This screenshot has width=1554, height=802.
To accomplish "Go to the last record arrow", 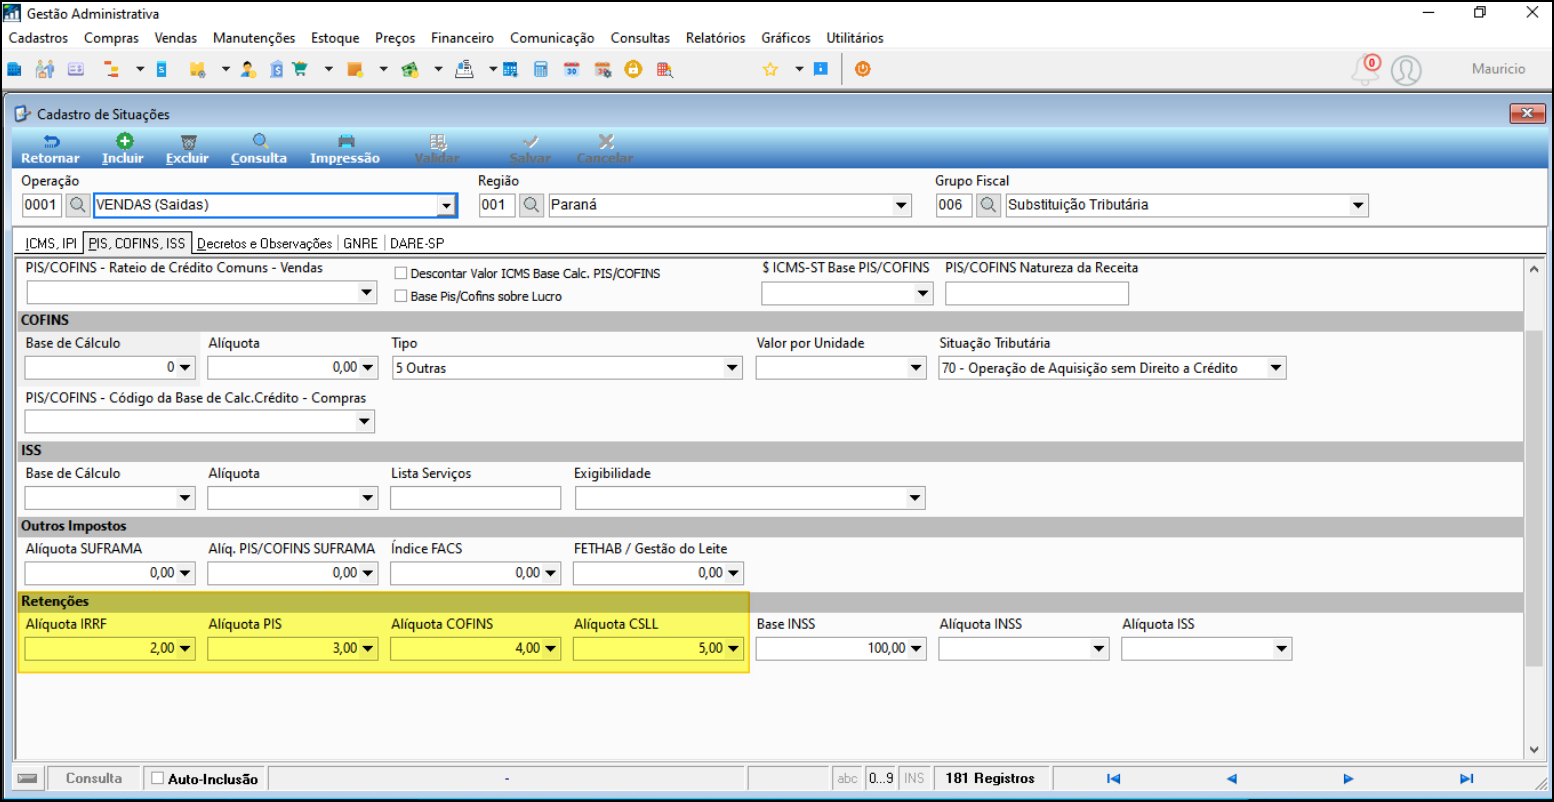I will [1466, 779].
